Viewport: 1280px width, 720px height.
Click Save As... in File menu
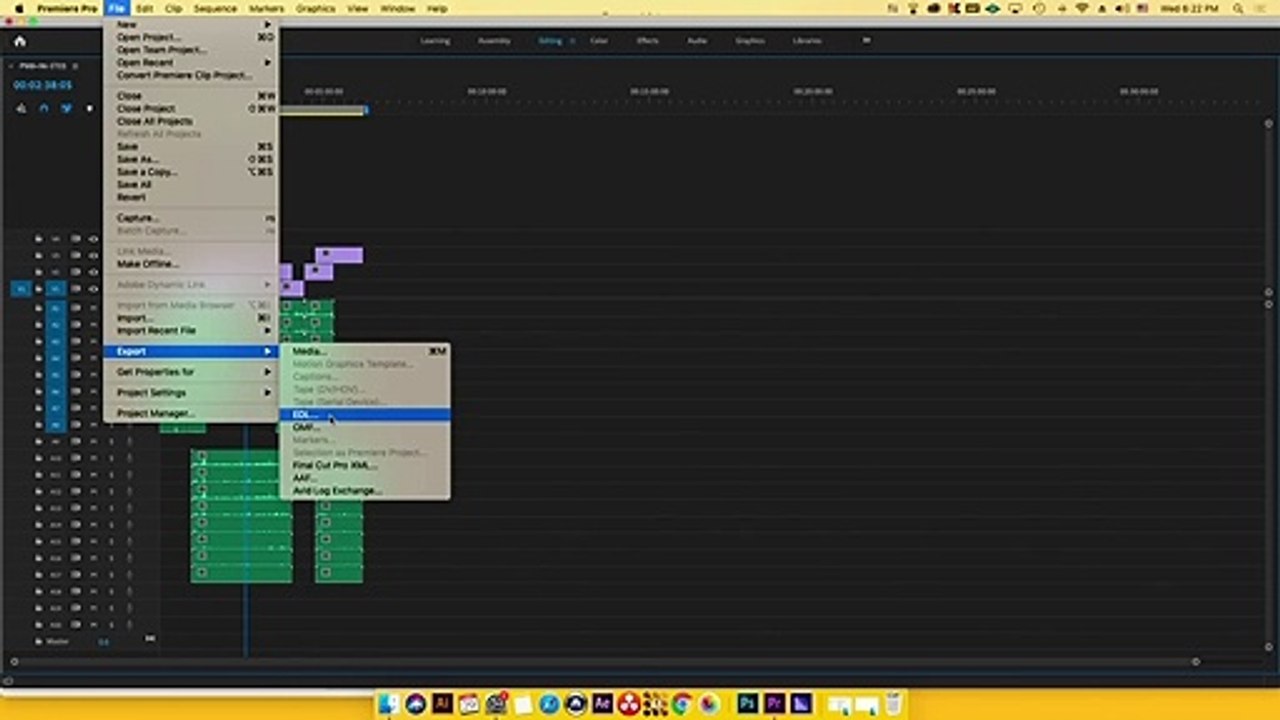point(190,159)
